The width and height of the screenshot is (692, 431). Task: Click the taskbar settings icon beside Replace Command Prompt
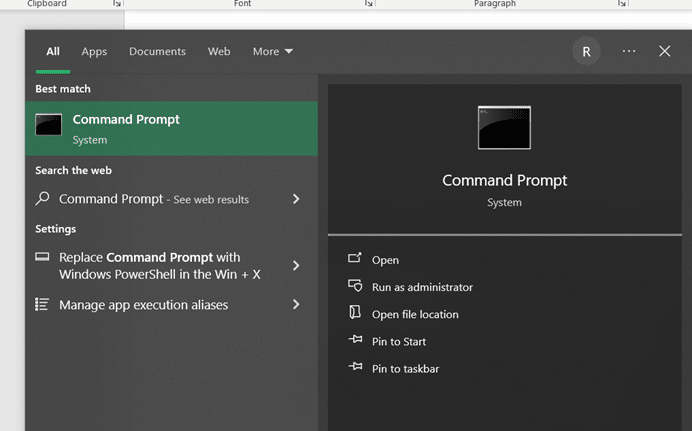[42, 257]
